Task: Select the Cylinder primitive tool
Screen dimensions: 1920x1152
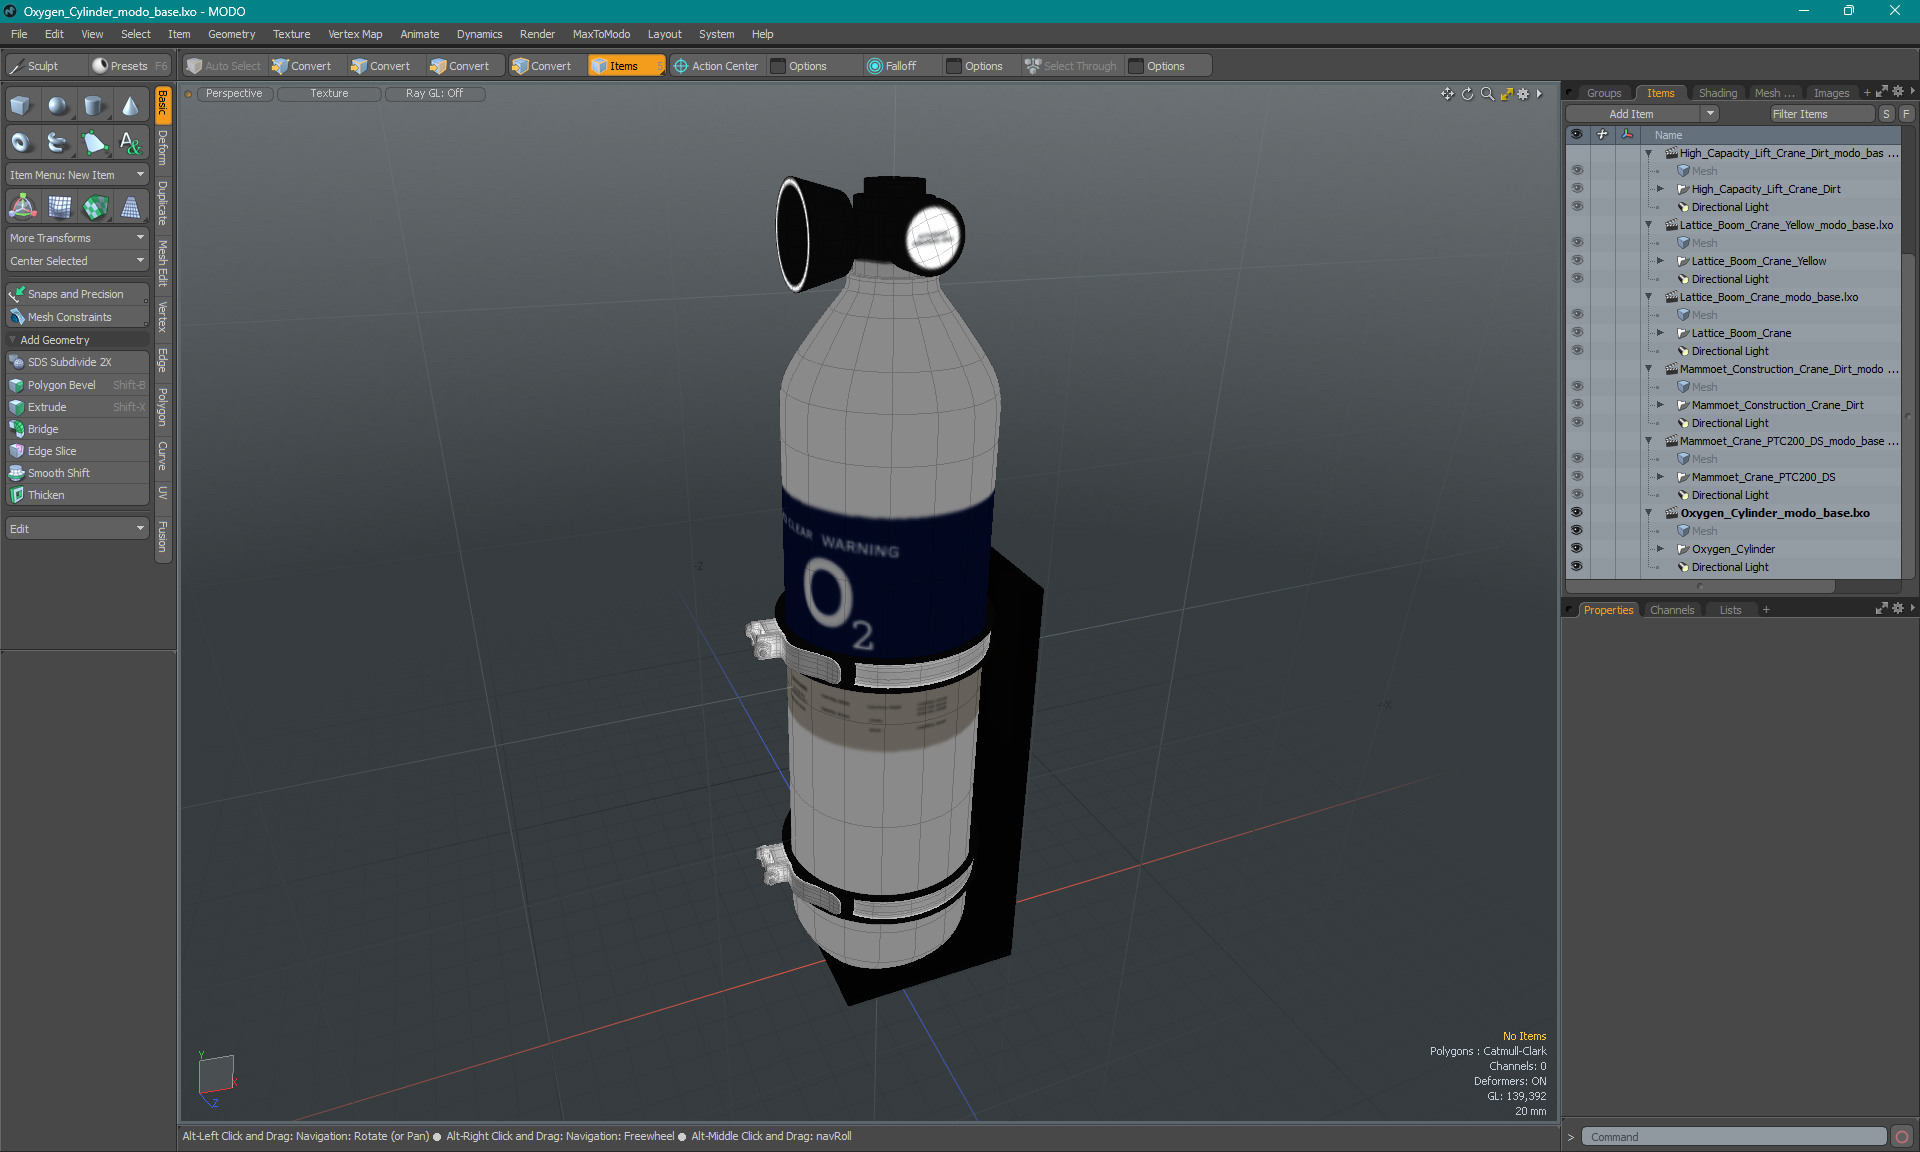Action: [94, 106]
